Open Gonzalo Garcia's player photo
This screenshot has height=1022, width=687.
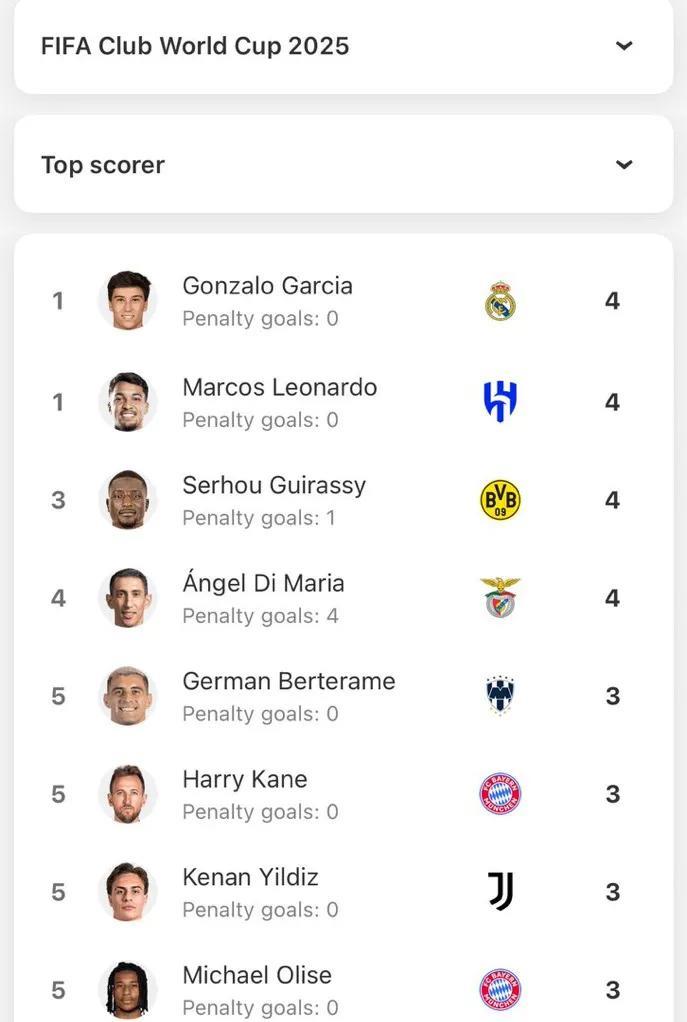point(128,300)
